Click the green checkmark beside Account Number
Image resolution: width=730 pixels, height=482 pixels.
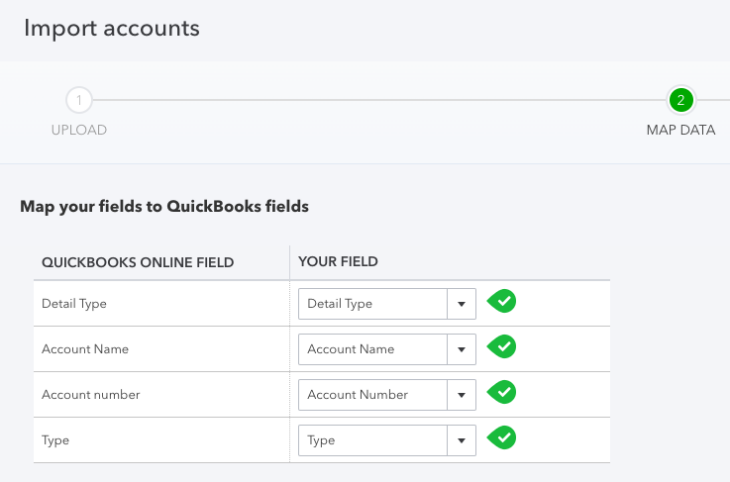pos(502,392)
